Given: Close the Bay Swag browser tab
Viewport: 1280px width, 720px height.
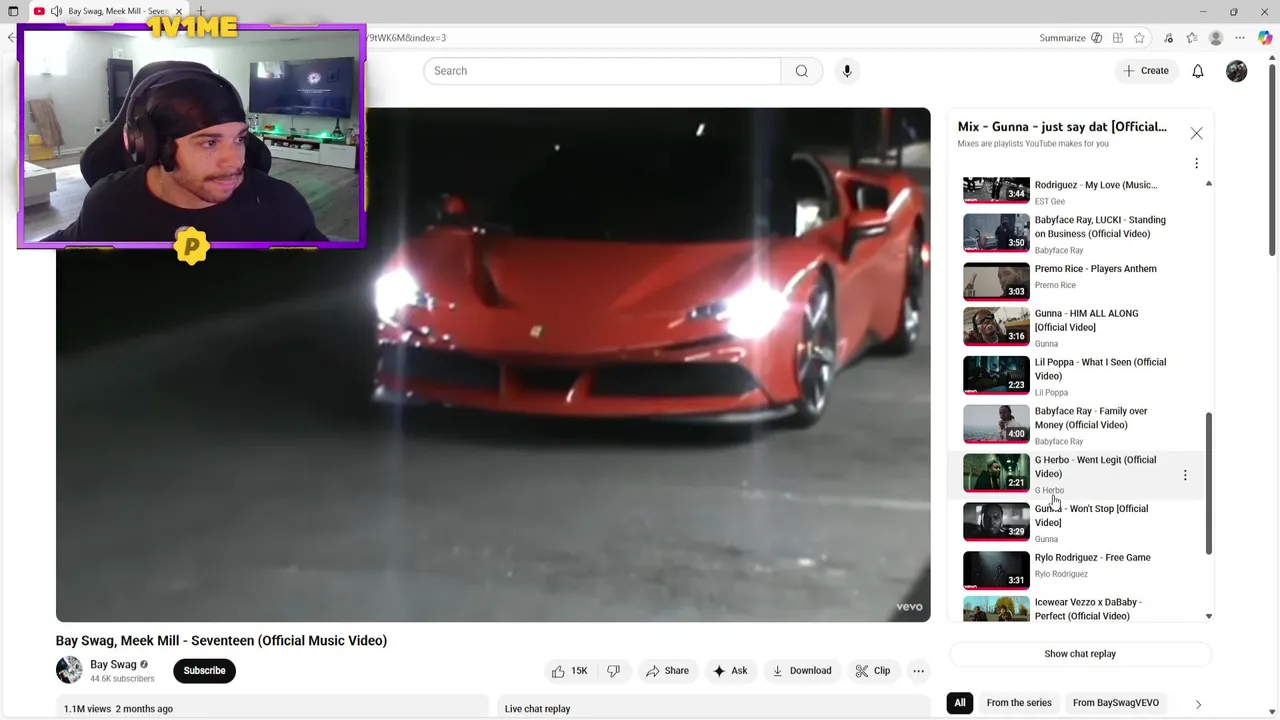Looking at the screenshot, I should (179, 11).
